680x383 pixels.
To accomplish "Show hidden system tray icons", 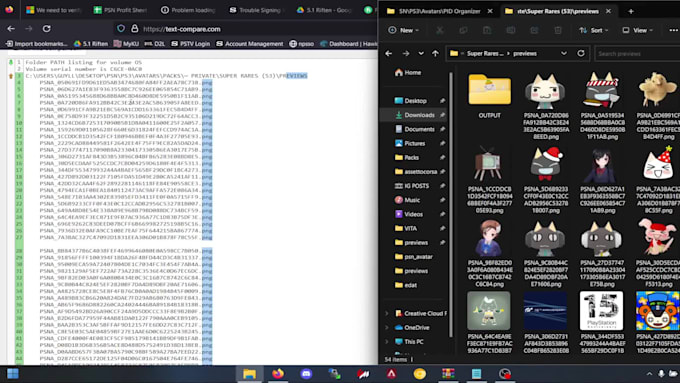I will pyautogui.click(x=649, y=373).
